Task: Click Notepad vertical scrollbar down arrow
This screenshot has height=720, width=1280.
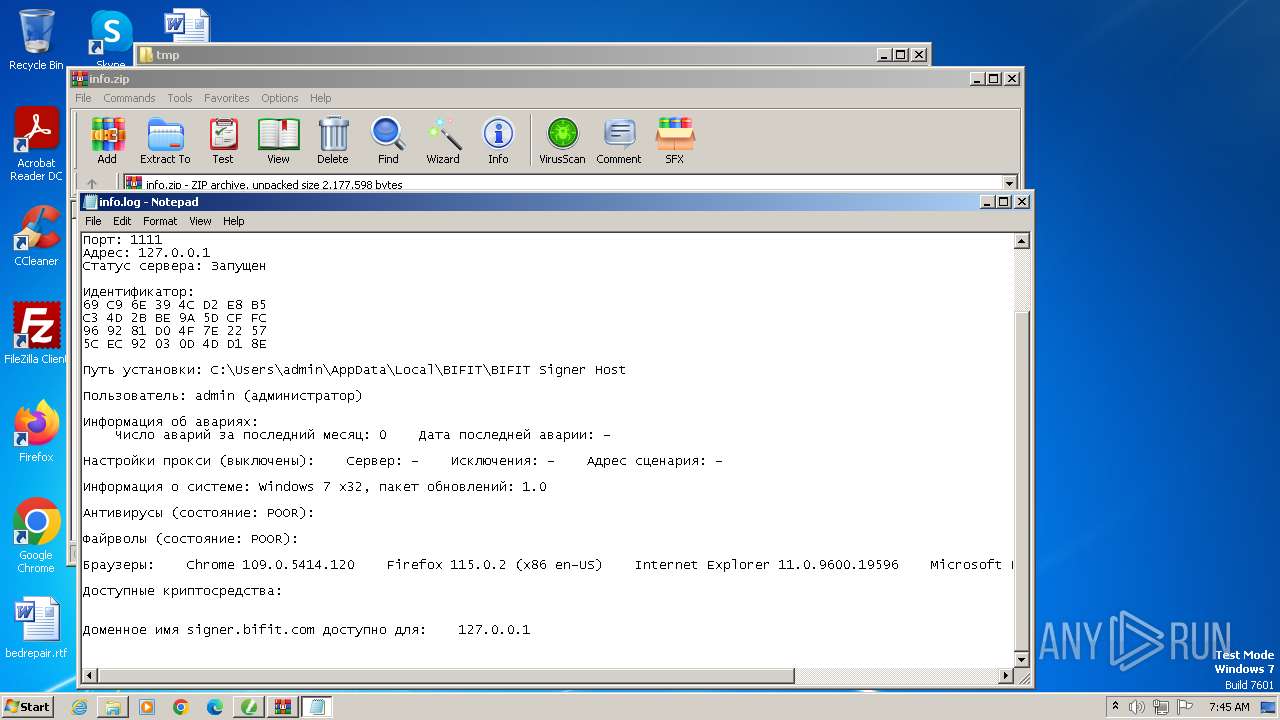Action: tap(1021, 660)
